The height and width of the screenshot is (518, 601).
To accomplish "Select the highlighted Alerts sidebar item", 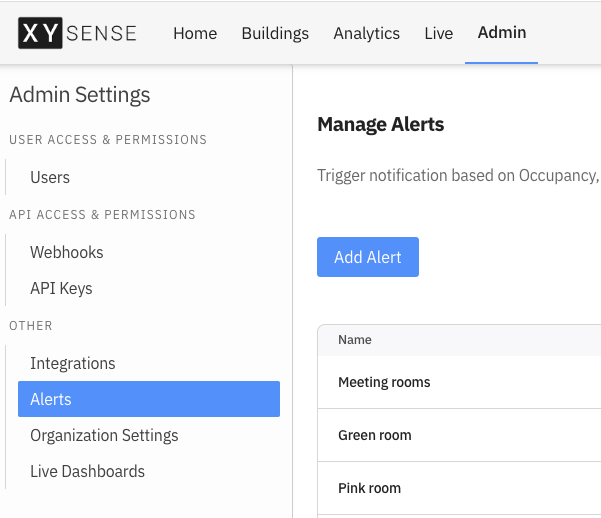I will click(149, 399).
